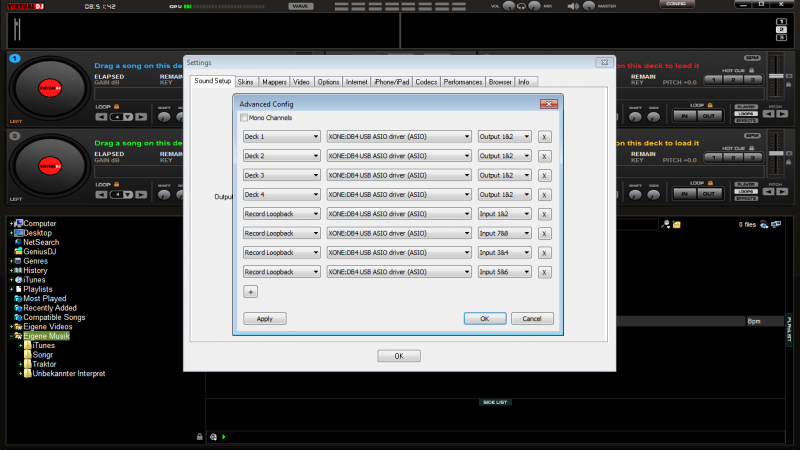This screenshot has width=800, height=450.
Task: Expand the Playlists tree node
Action: 11,289
